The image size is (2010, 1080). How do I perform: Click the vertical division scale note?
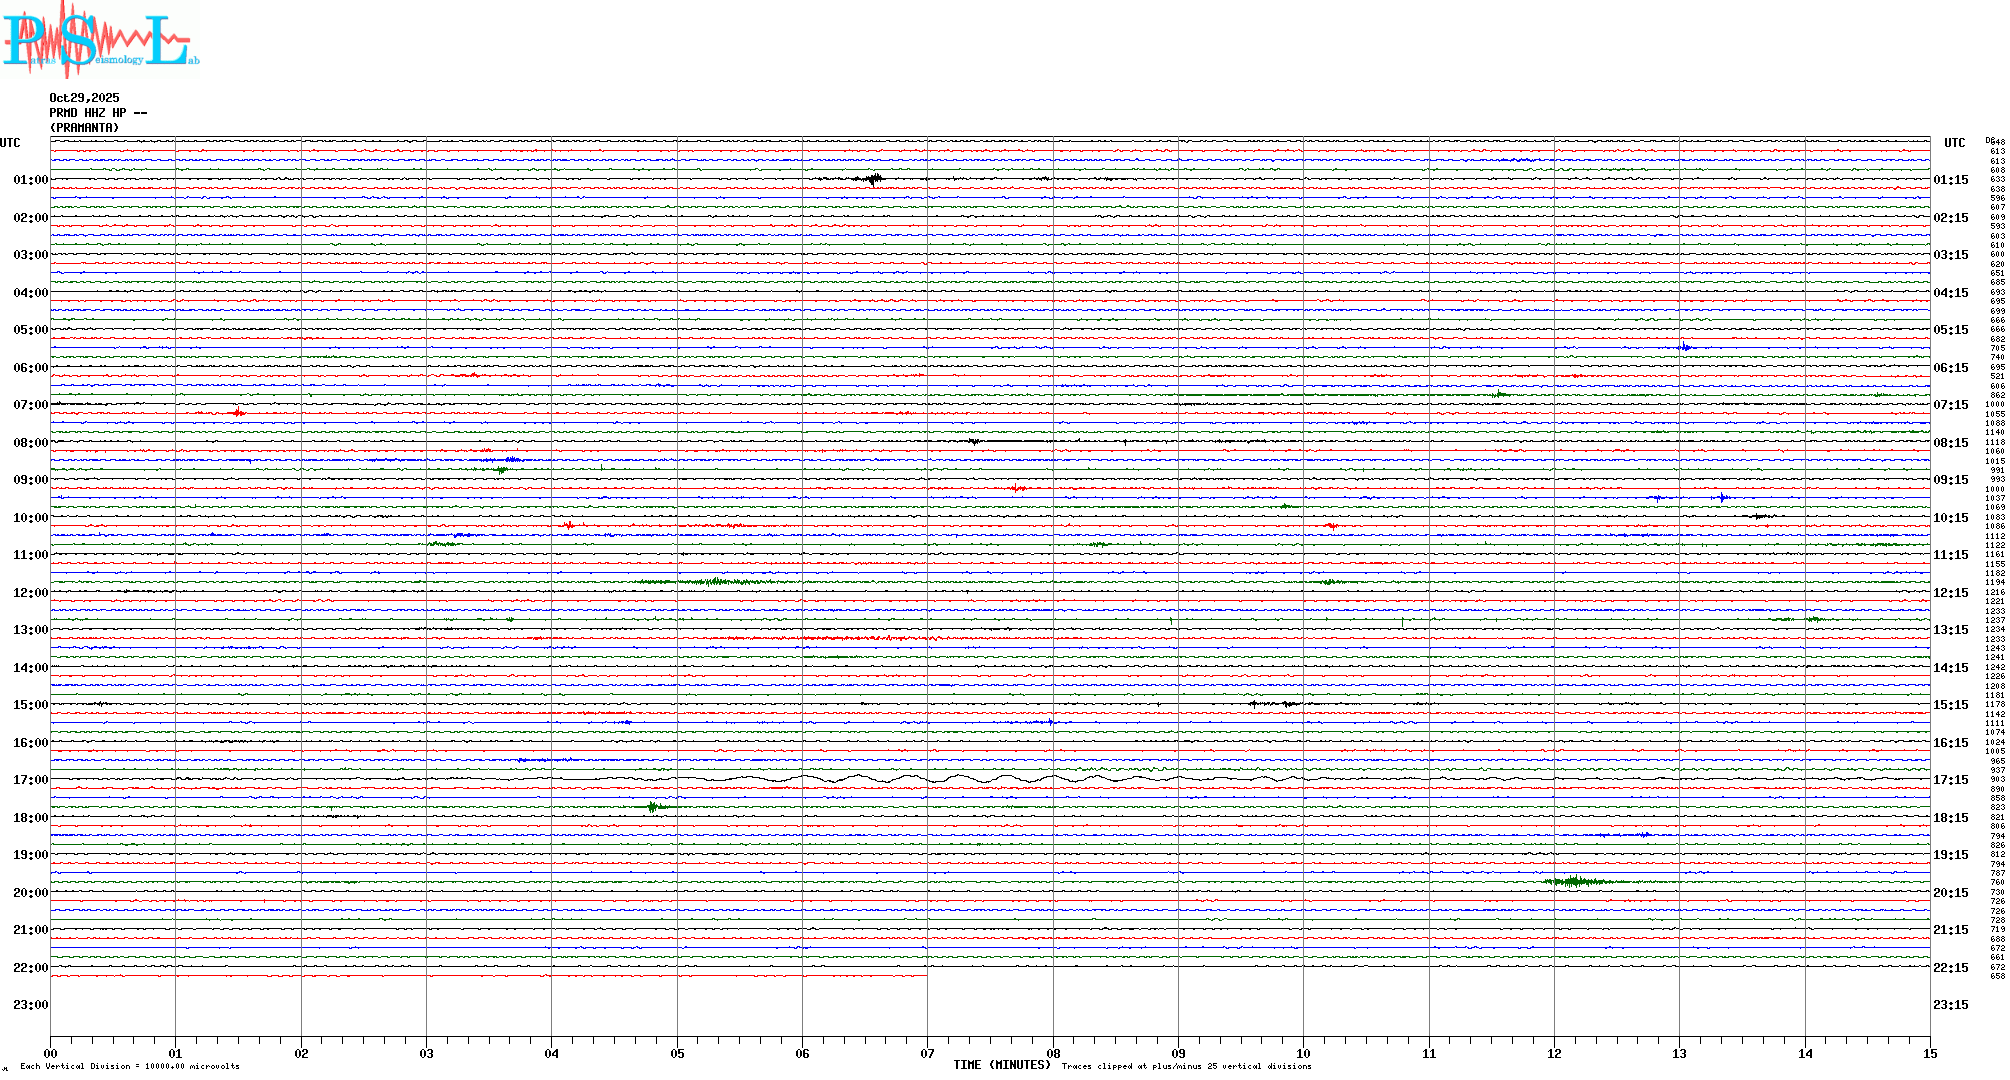coord(130,1066)
